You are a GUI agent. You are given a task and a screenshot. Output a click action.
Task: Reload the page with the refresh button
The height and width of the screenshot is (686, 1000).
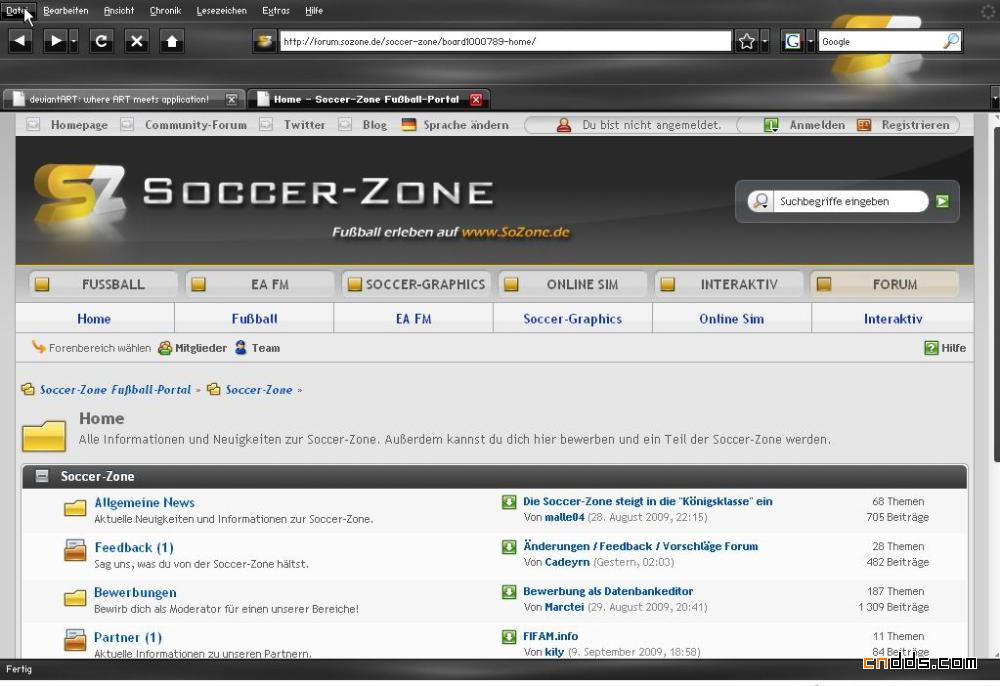[x=101, y=41]
